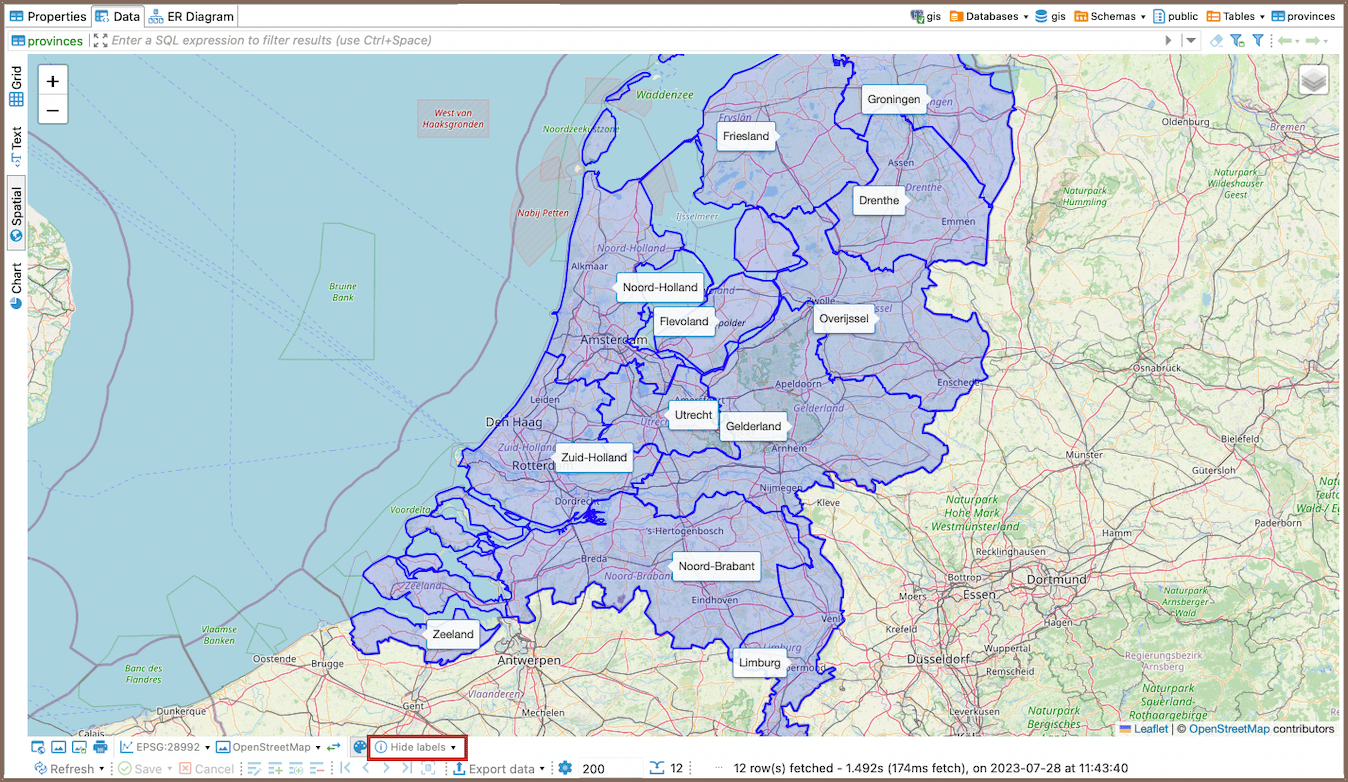
Task: Zoom out on the map
Action: click(x=53, y=110)
